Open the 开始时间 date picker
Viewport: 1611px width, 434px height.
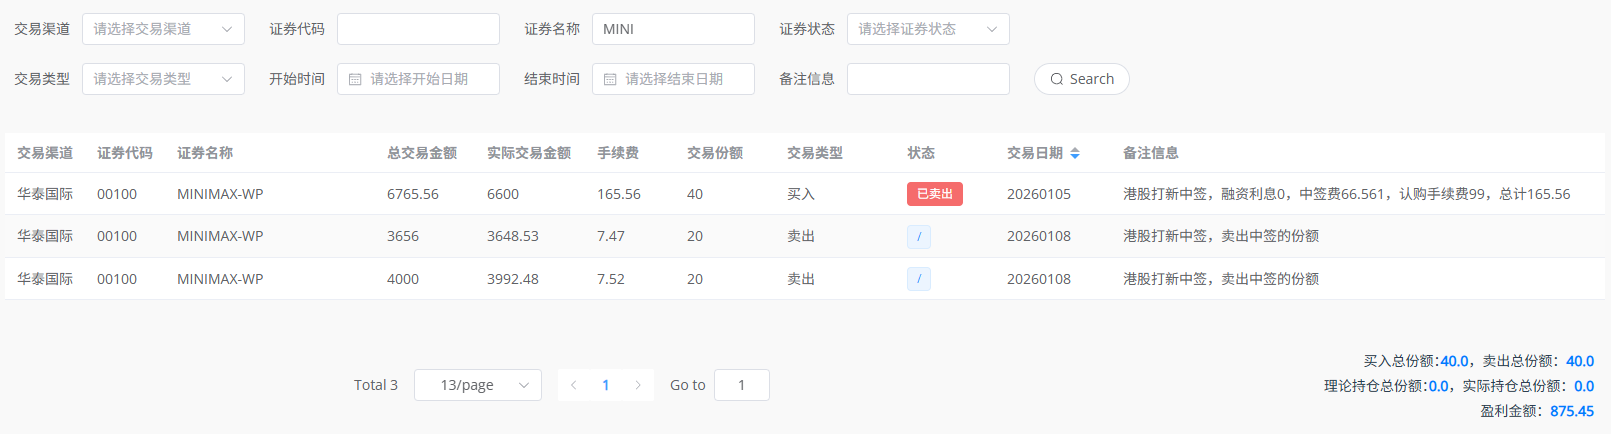click(x=418, y=79)
